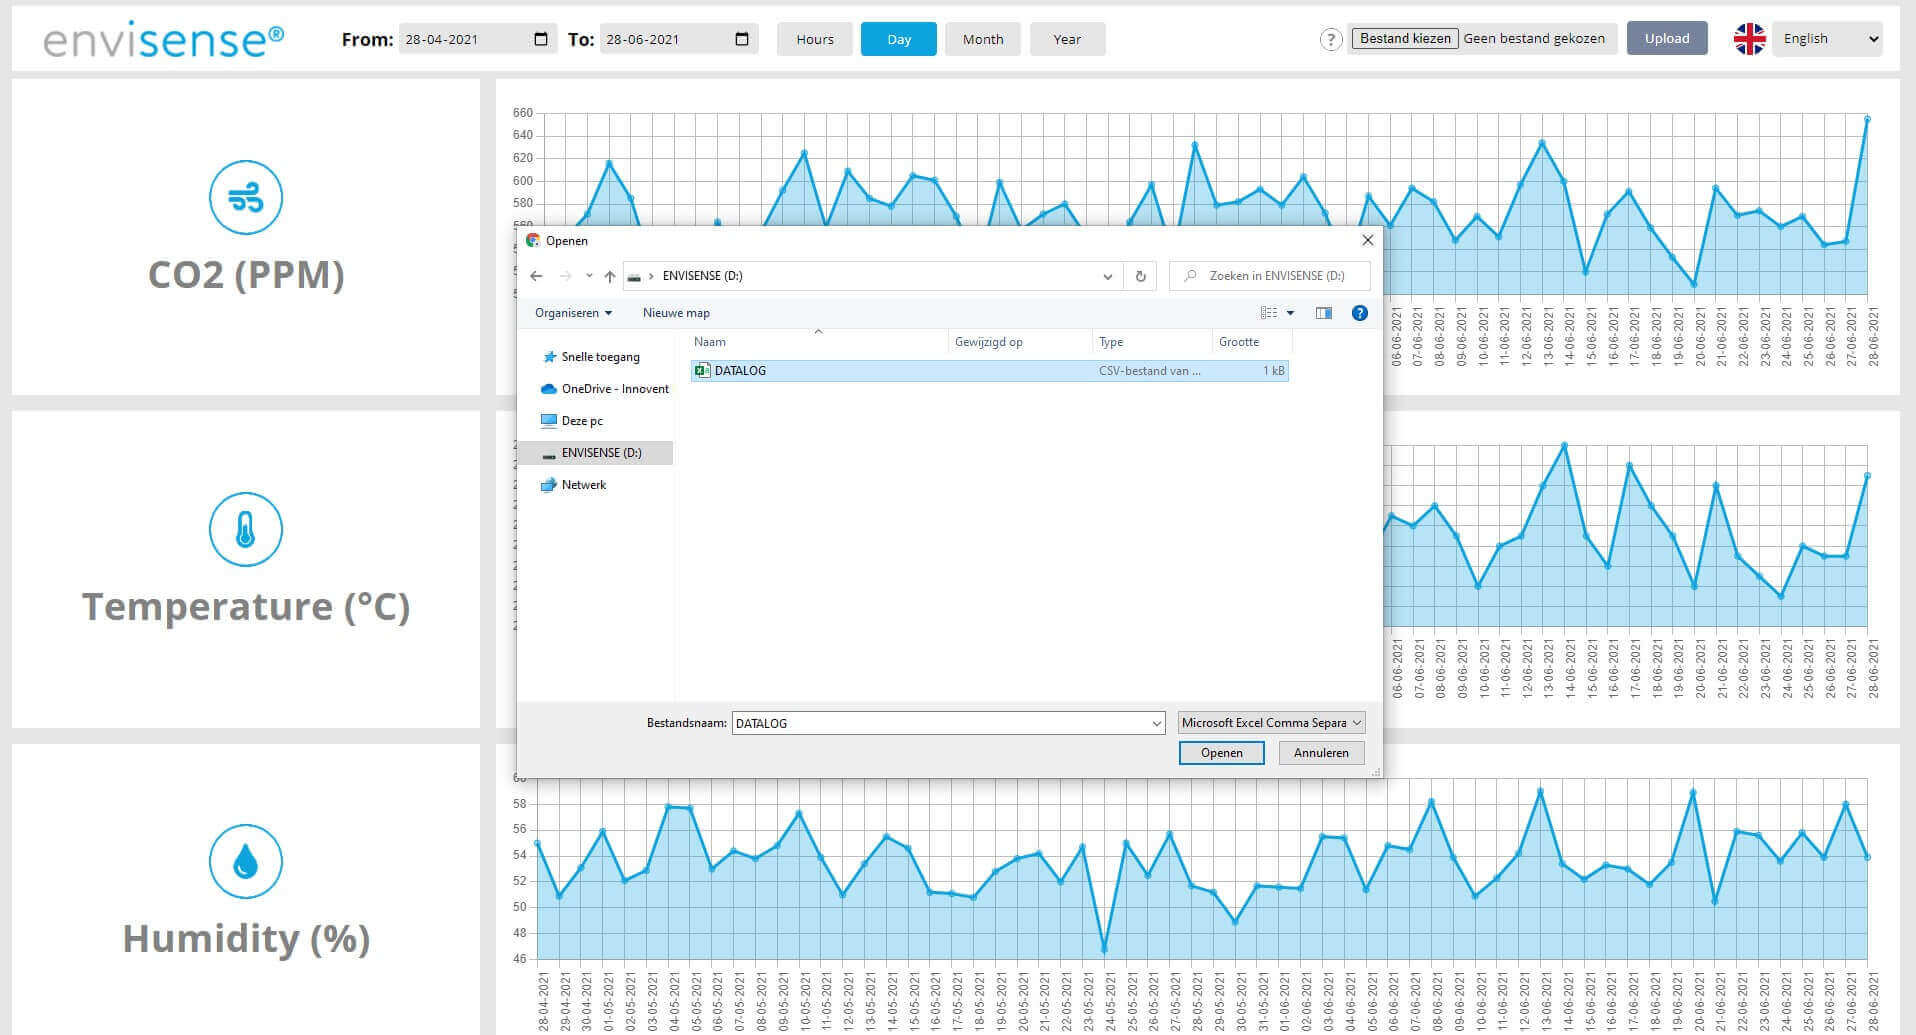Click the Upload button
1916x1035 pixels.
pos(1667,38)
